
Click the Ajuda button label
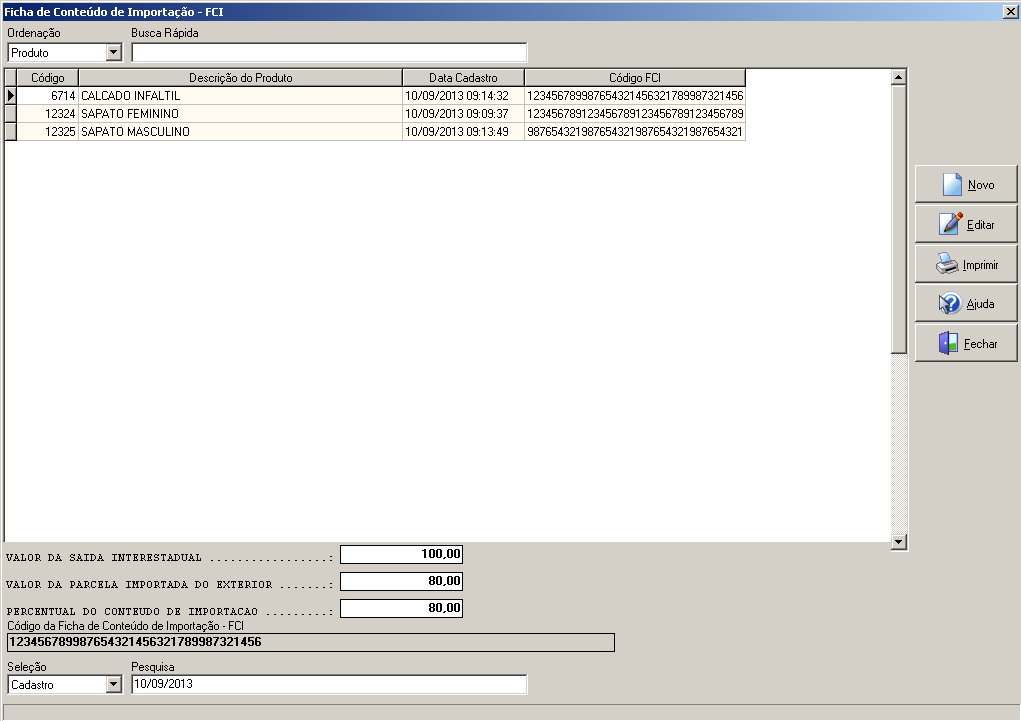[x=980, y=304]
